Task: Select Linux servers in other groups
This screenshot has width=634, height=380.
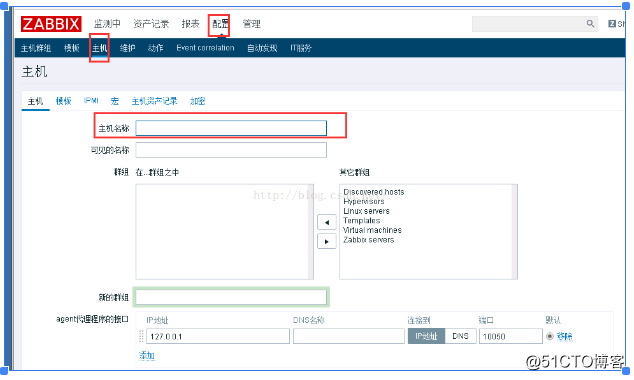Action: tap(366, 211)
